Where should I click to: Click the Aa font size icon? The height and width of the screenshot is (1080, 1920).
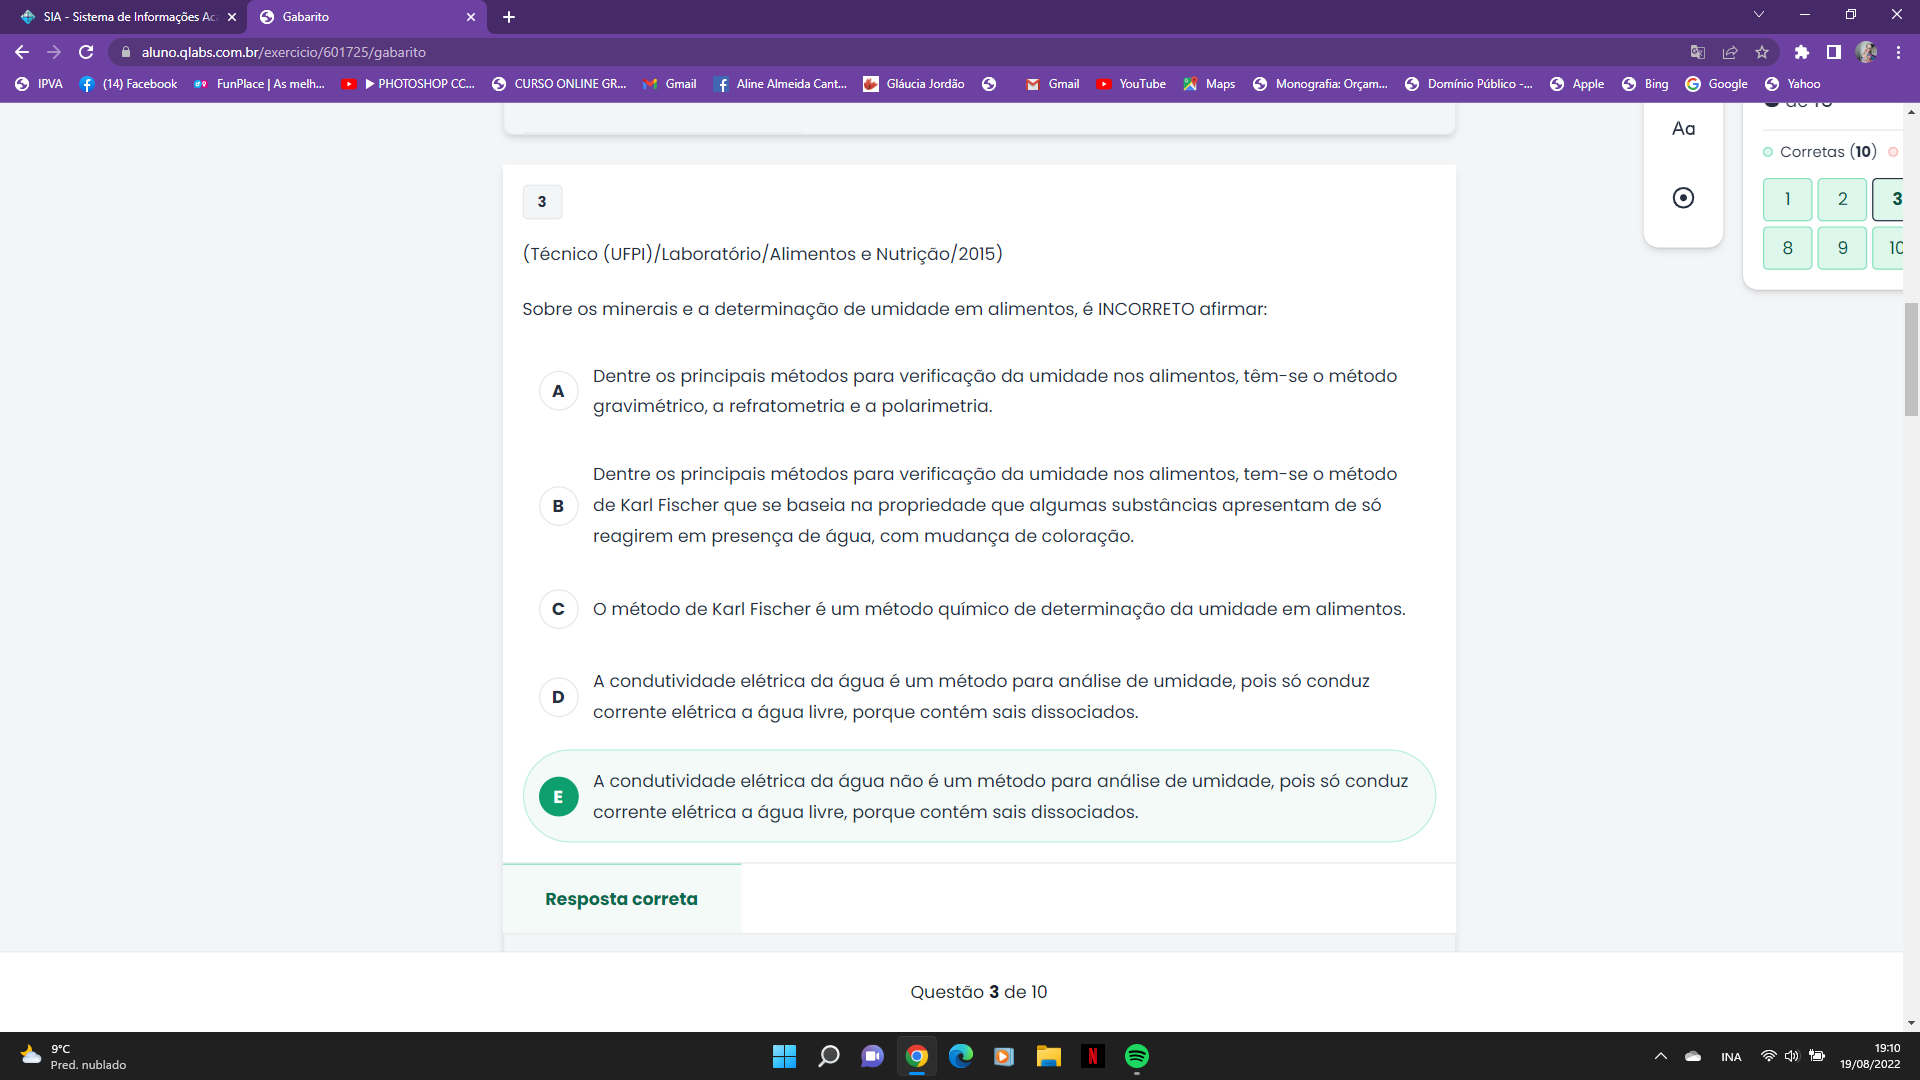(x=1683, y=128)
